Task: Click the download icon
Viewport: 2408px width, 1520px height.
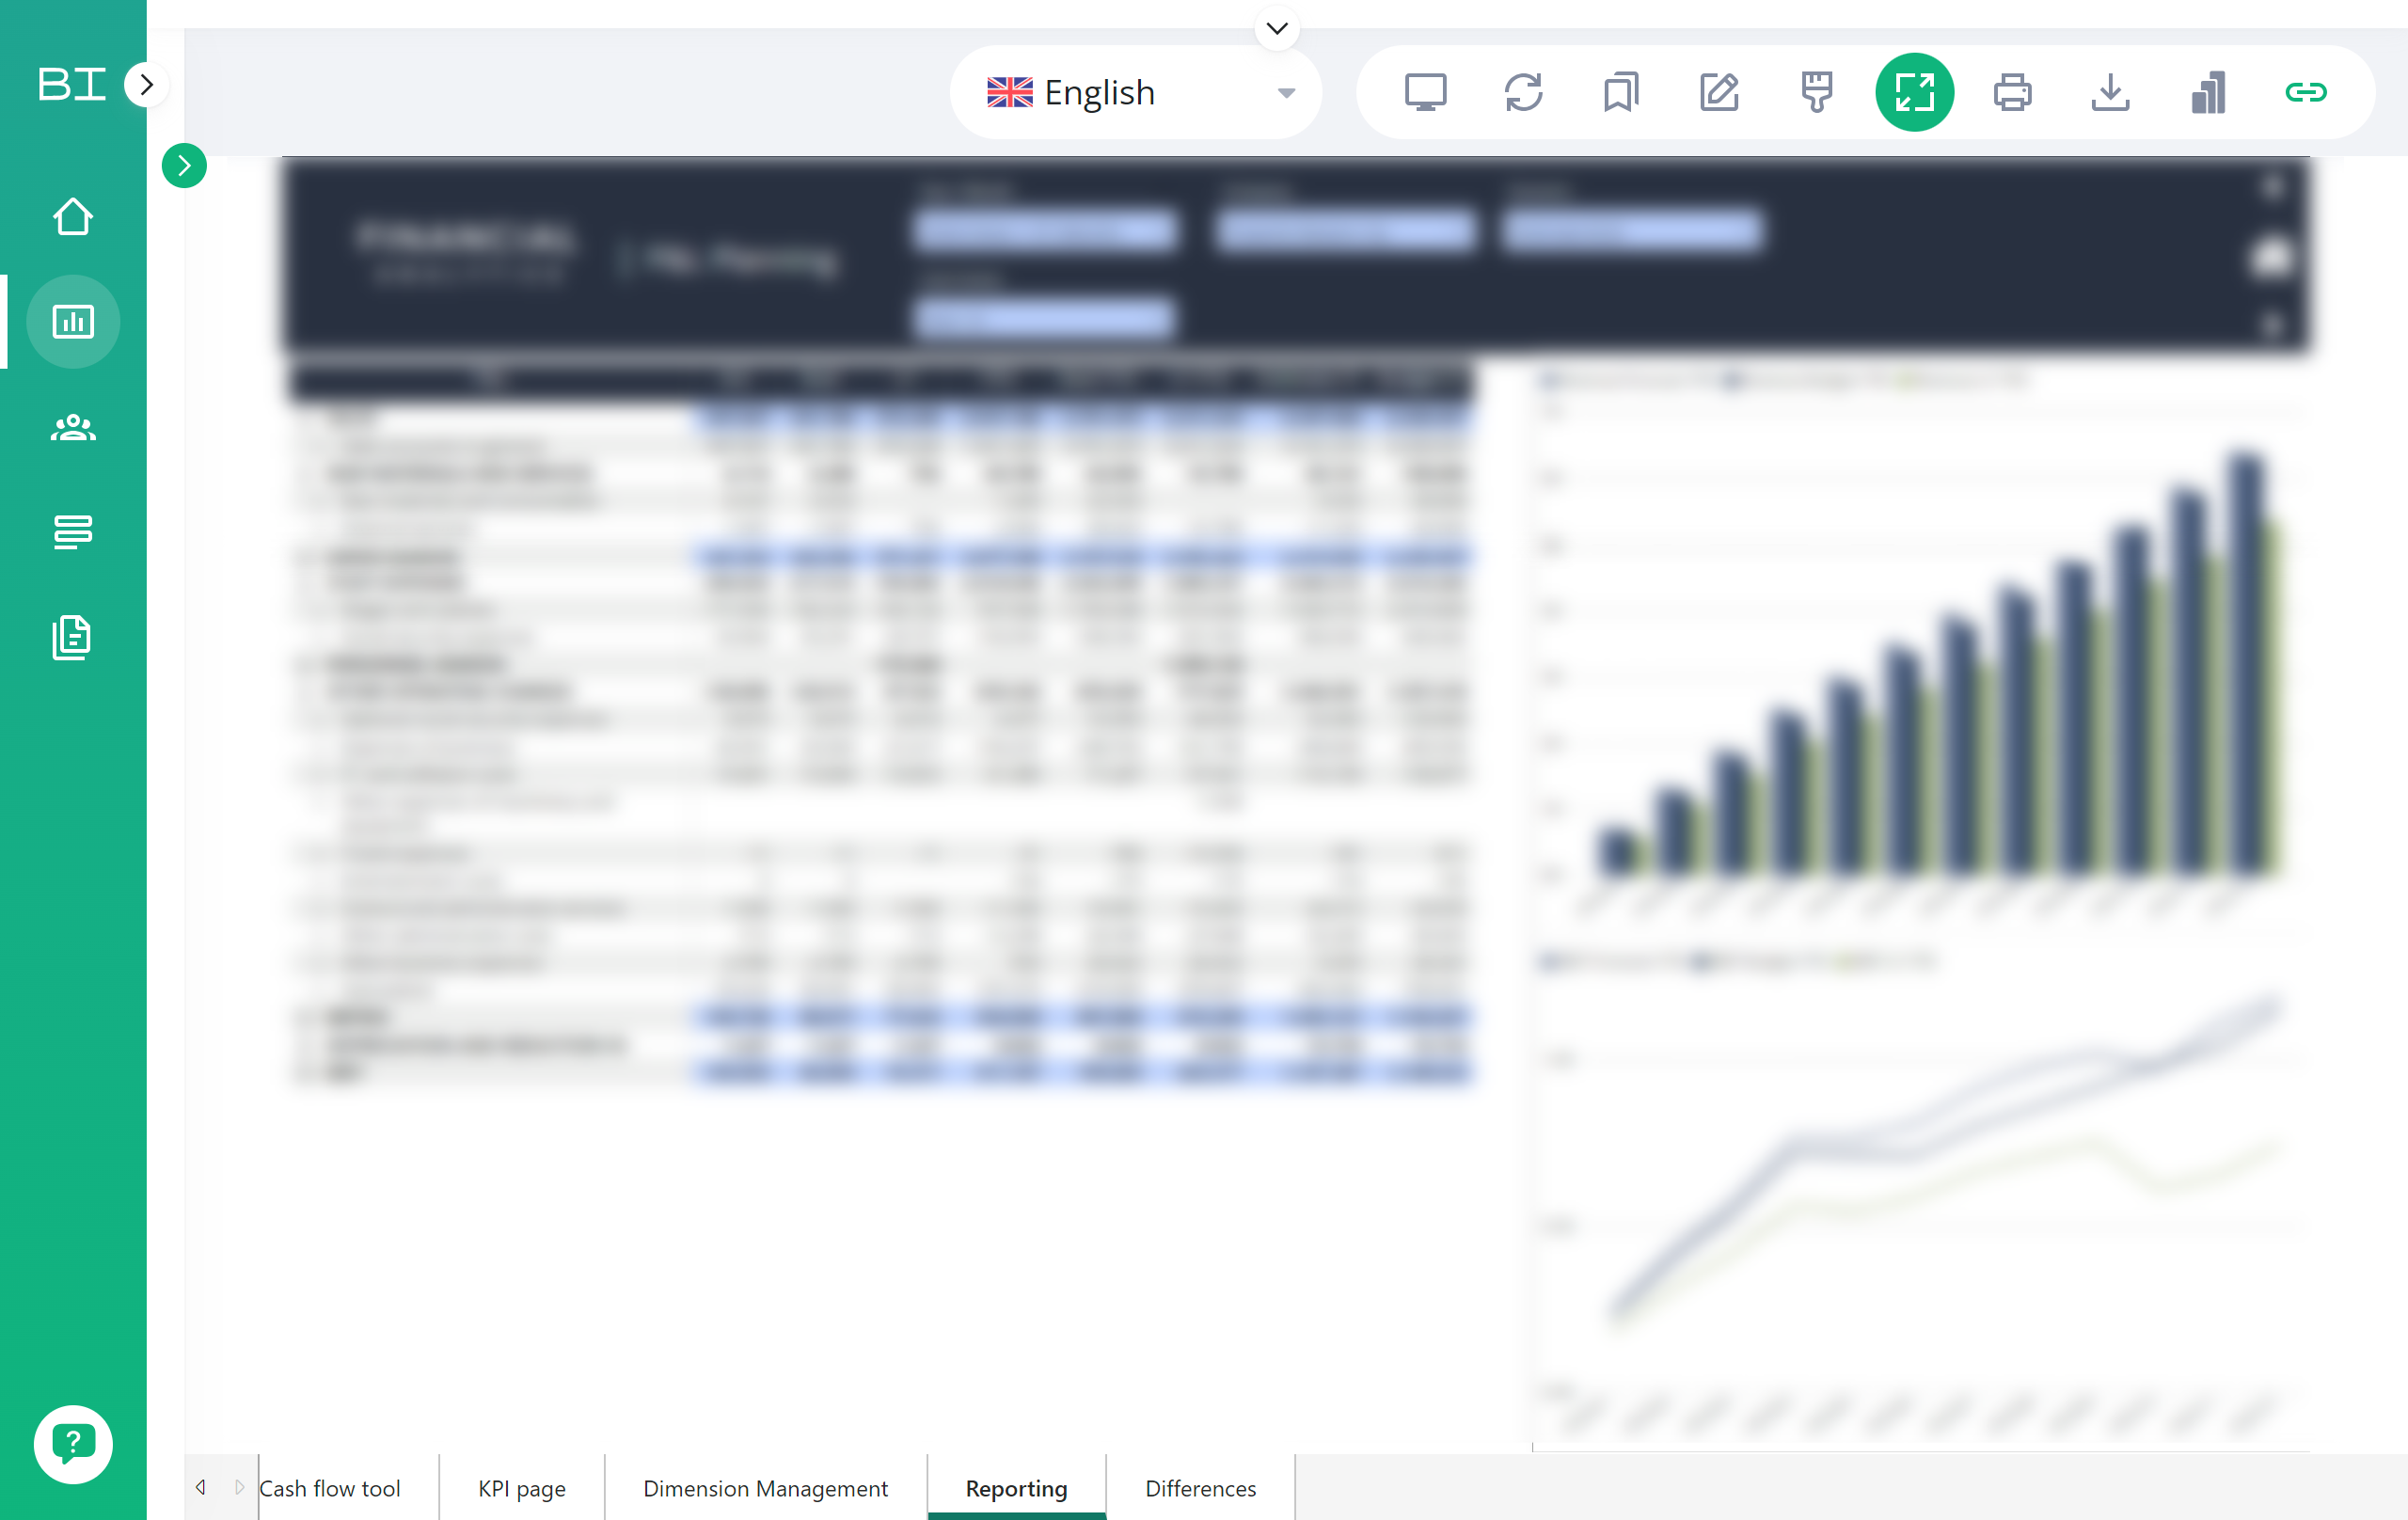Action: pos(2110,92)
